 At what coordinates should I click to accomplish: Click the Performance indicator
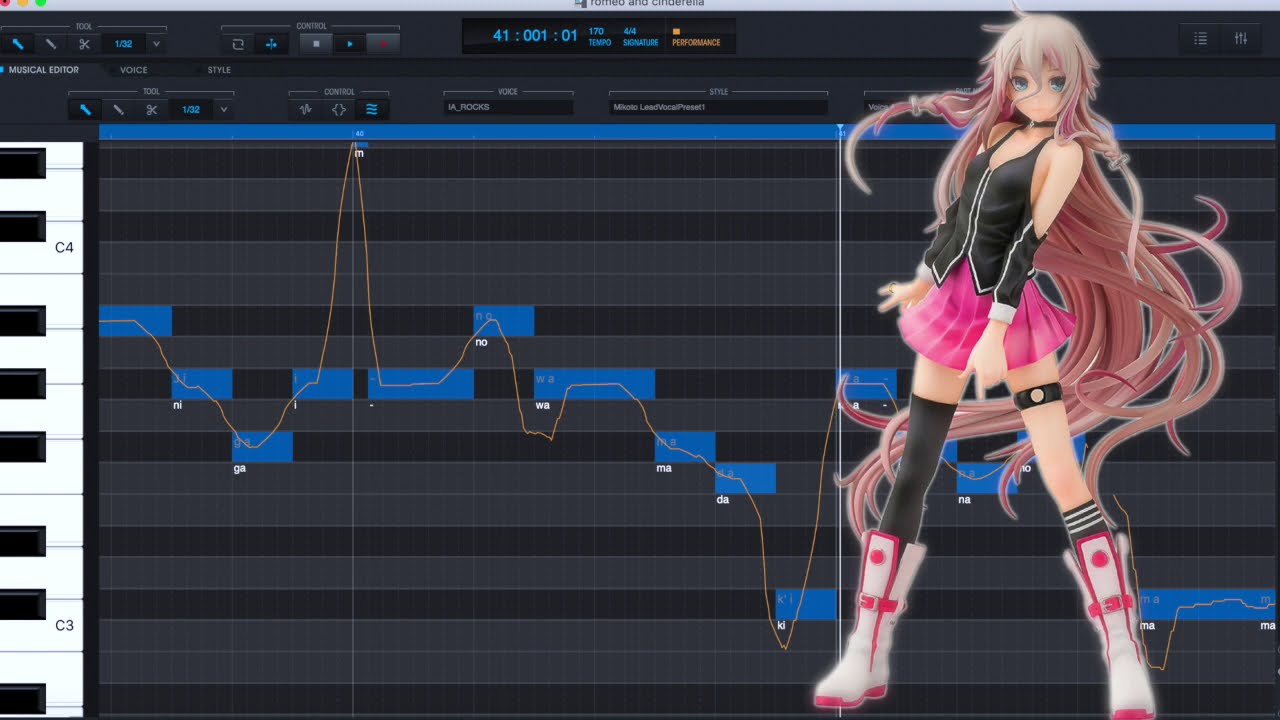pyautogui.click(x=696, y=38)
